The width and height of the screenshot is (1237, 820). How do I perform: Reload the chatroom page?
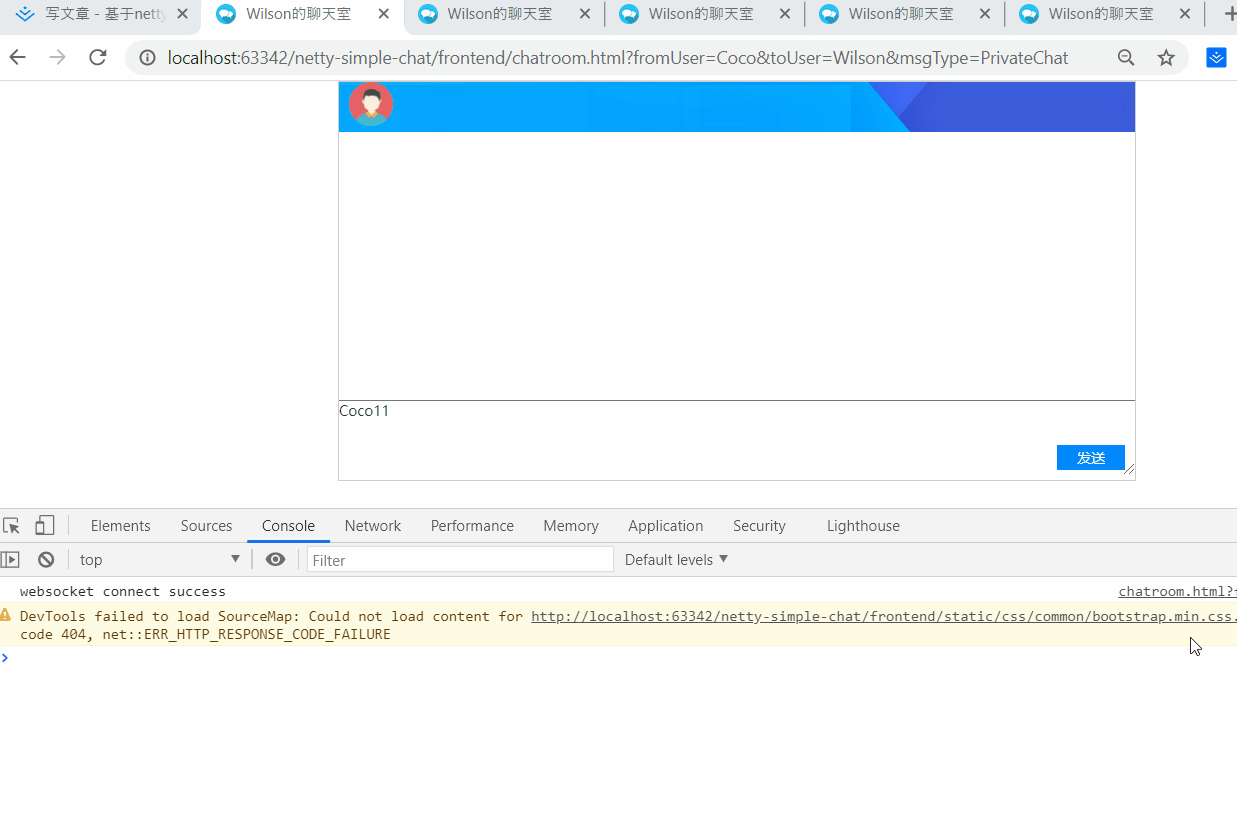(x=97, y=58)
